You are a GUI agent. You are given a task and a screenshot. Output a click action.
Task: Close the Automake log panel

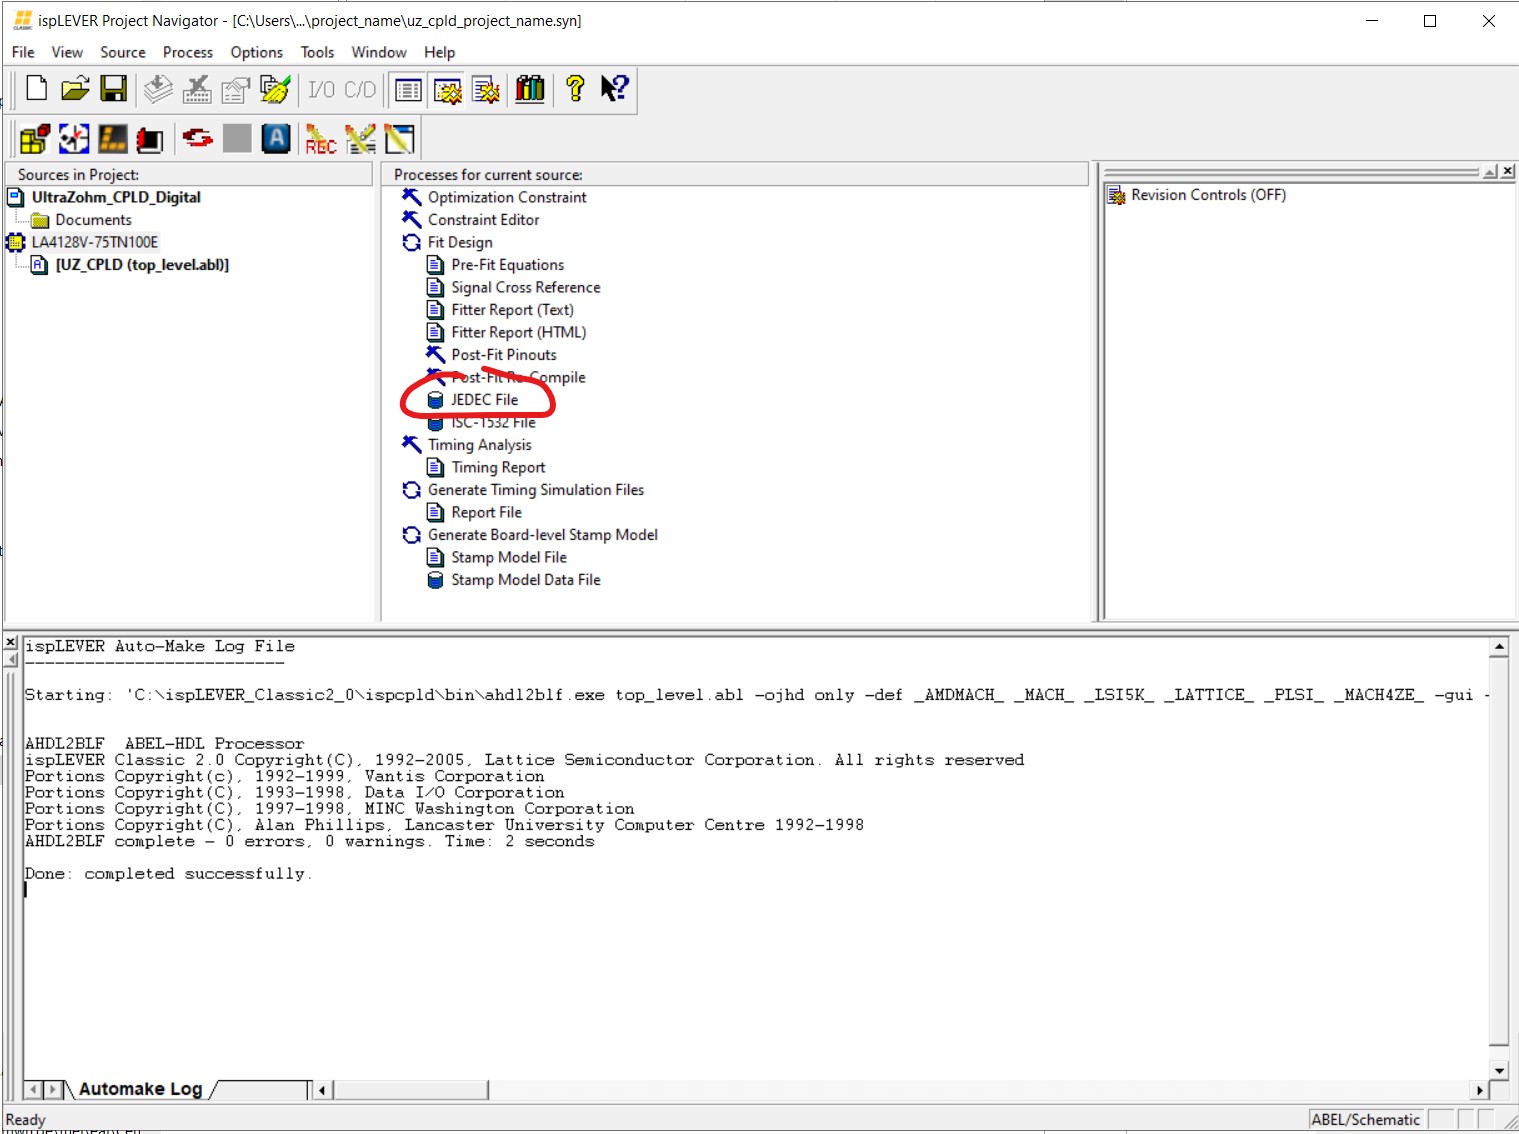coord(11,642)
